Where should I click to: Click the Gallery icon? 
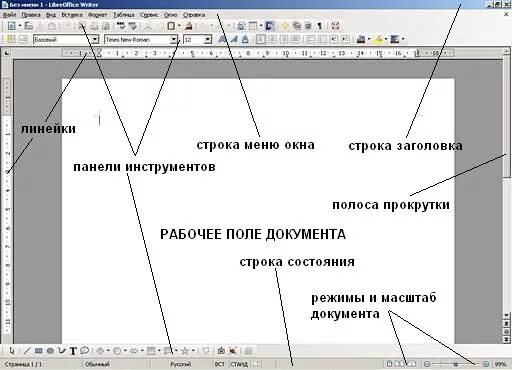297,26
